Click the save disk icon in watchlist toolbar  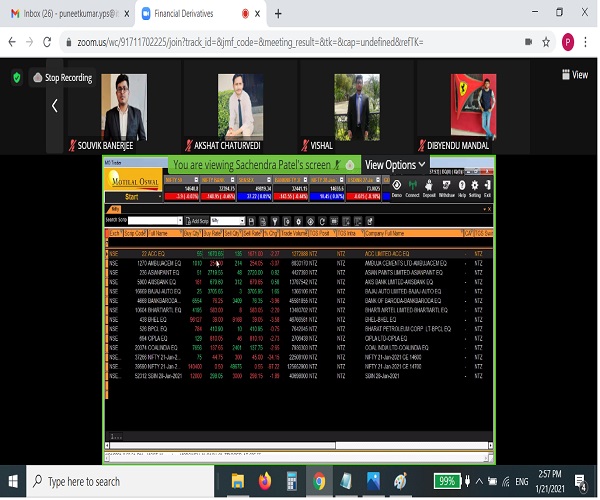[x=251, y=221]
